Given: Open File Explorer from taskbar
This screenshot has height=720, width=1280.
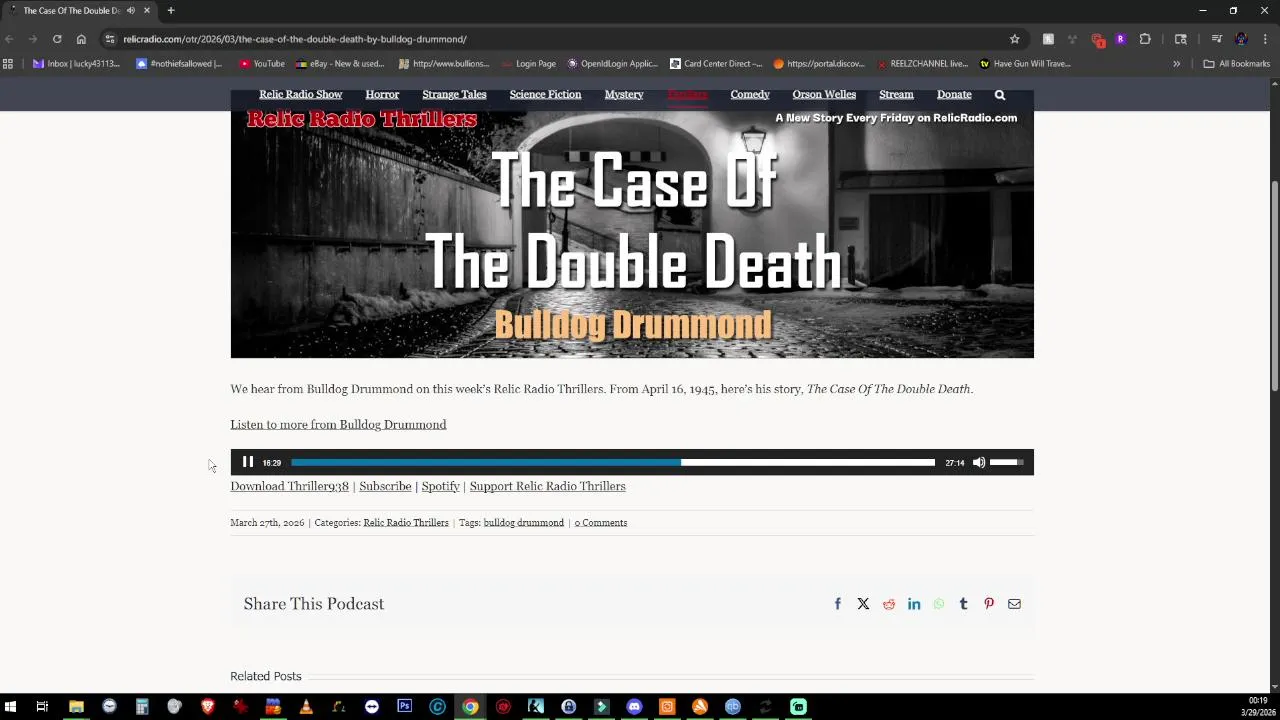Looking at the screenshot, I should [x=76, y=707].
